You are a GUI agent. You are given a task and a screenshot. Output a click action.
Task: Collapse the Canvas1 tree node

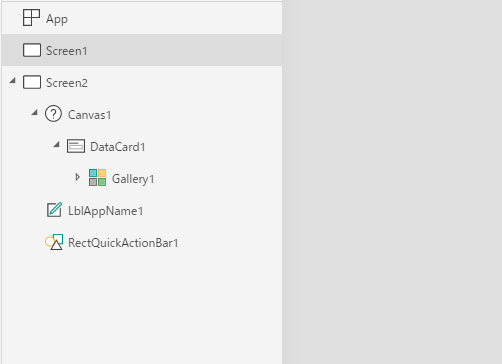34,113
